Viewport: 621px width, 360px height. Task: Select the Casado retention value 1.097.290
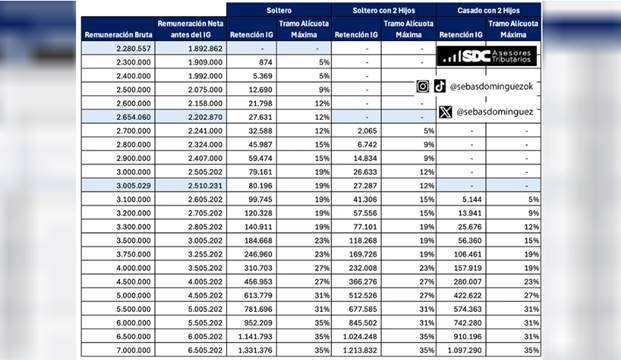[x=461, y=350]
